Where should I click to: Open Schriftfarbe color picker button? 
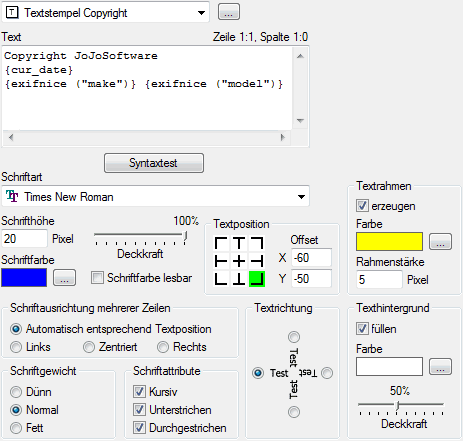pyautogui.click(x=65, y=278)
